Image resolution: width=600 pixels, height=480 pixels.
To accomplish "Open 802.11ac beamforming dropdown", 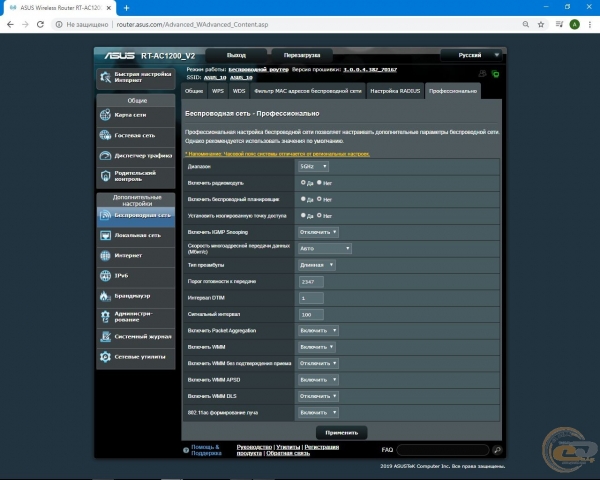I will 318,413.
